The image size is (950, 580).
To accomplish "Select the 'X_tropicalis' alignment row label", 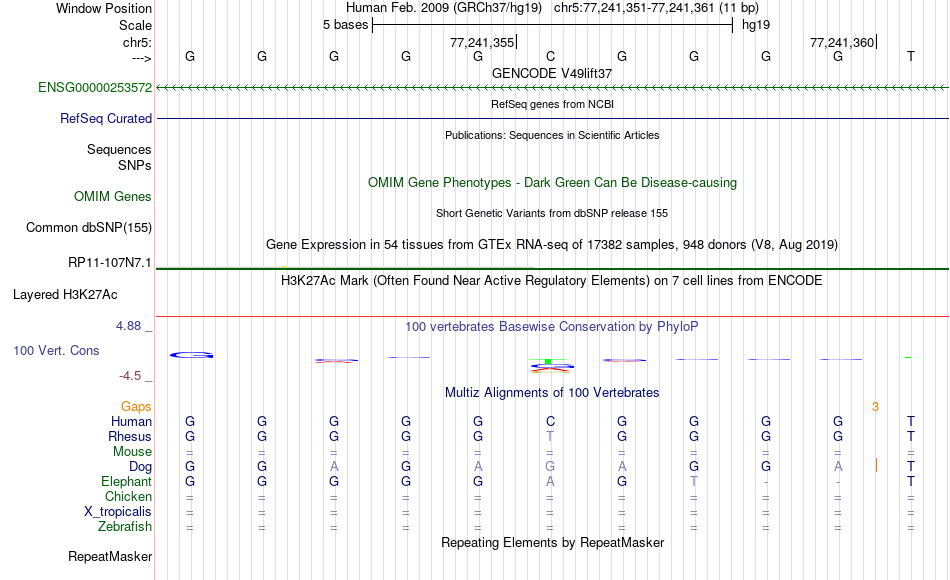I will [118, 512].
